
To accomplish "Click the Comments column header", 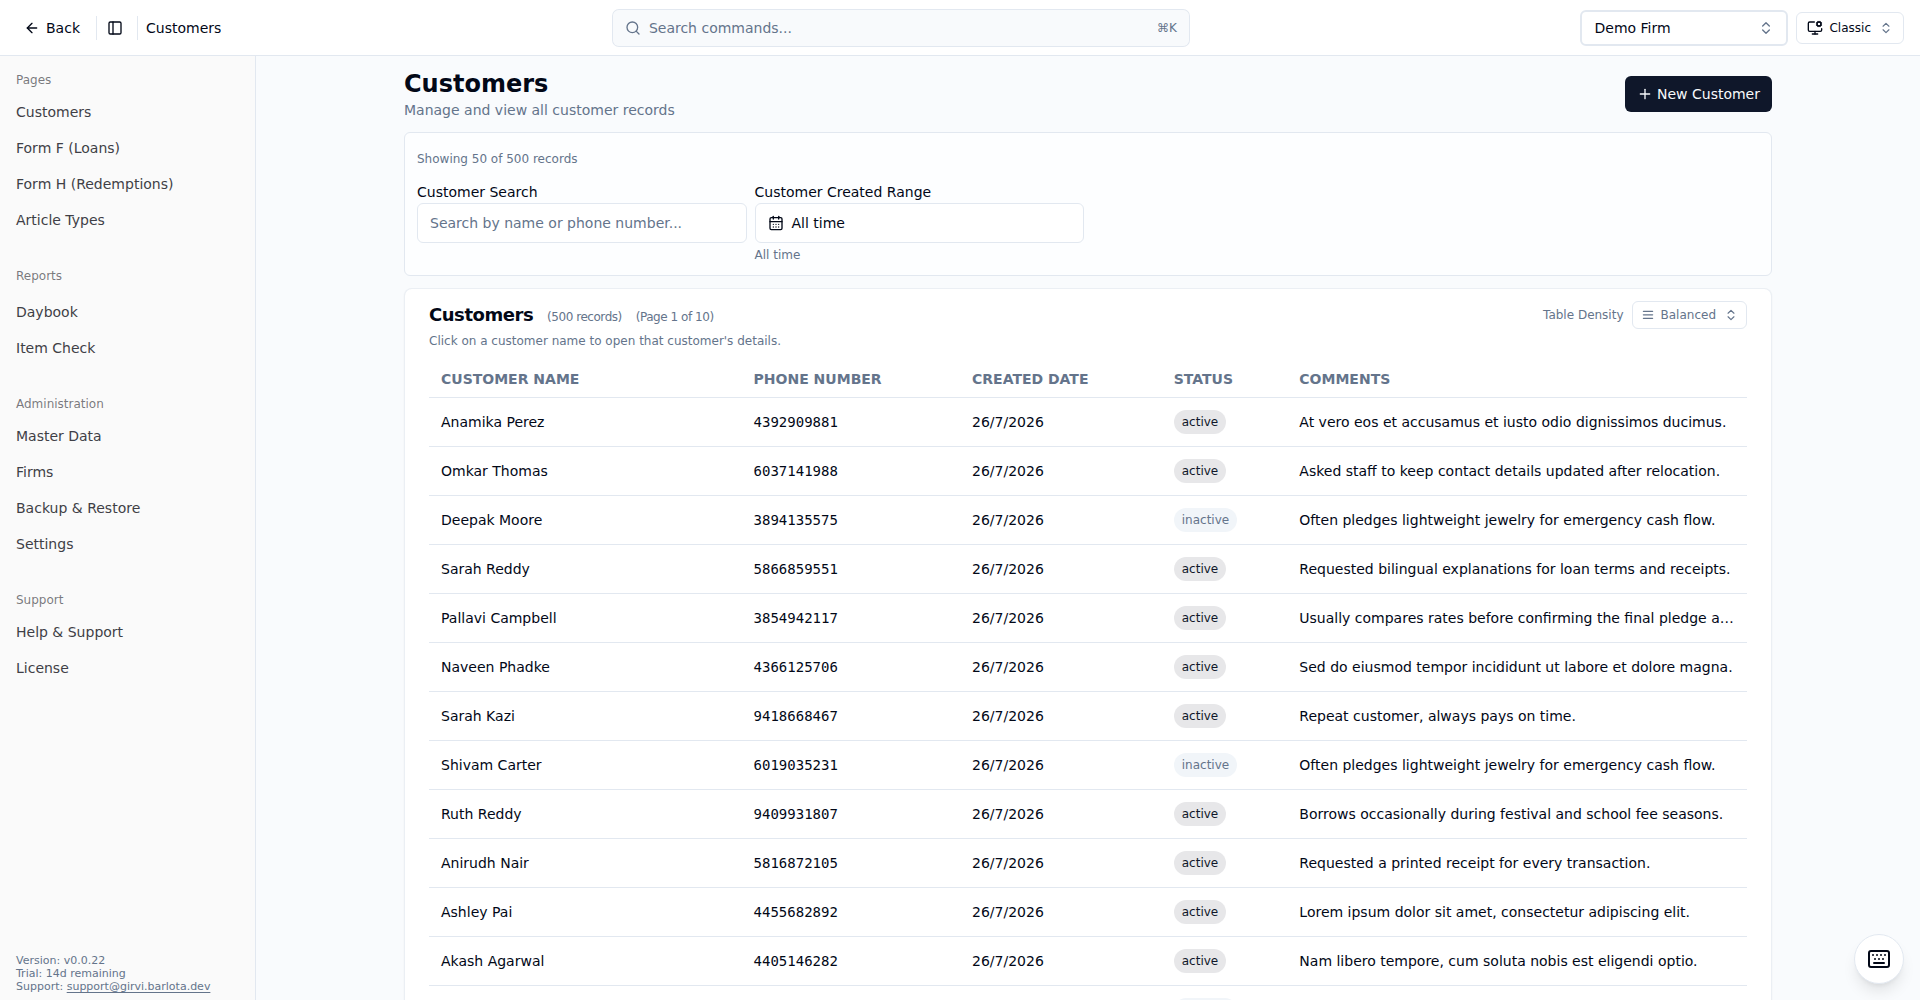I will (1344, 379).
